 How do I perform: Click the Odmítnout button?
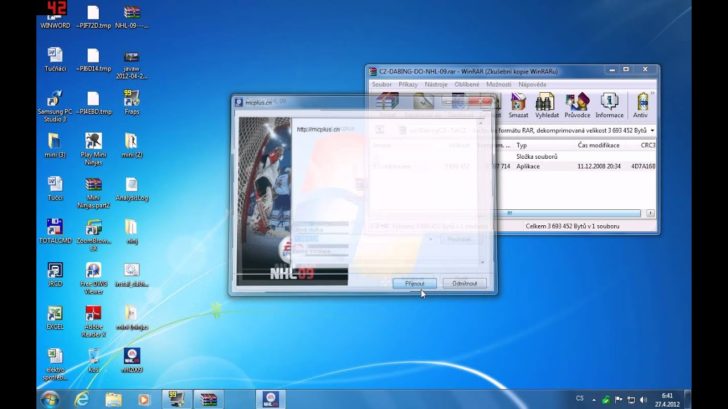(x=464, y=283)
